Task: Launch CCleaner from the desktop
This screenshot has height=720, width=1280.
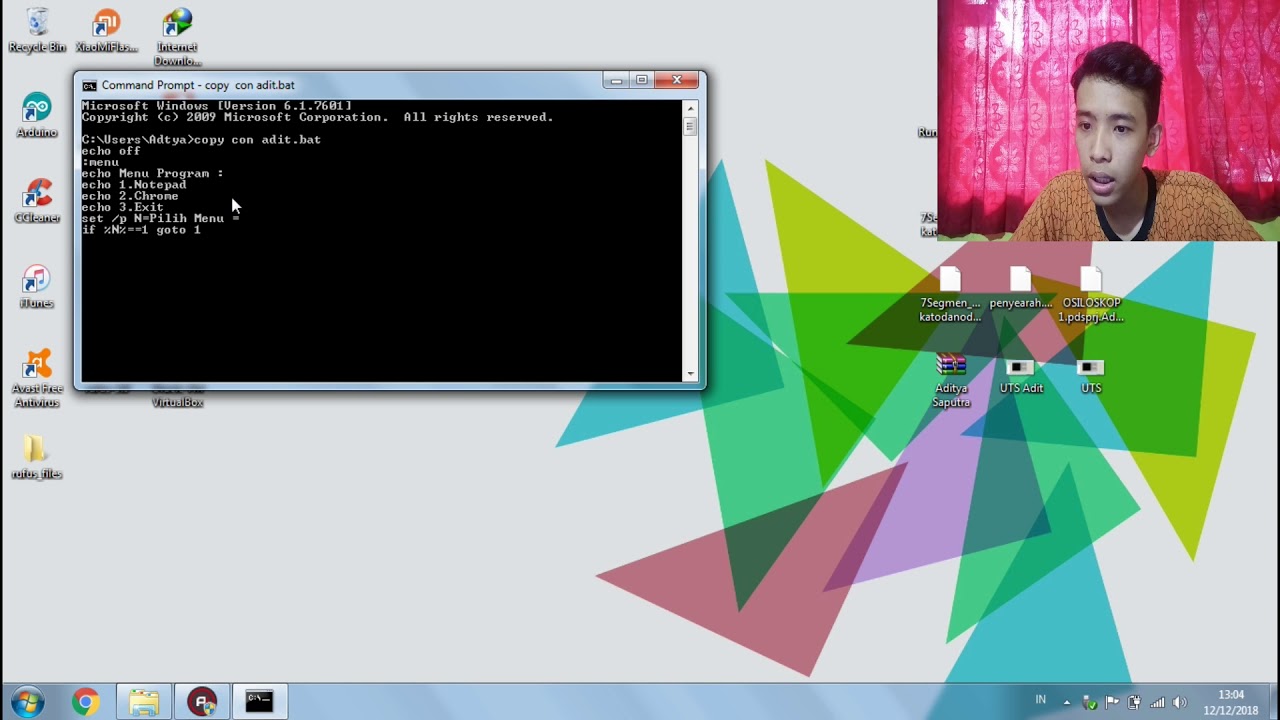Action: (37, 200)
